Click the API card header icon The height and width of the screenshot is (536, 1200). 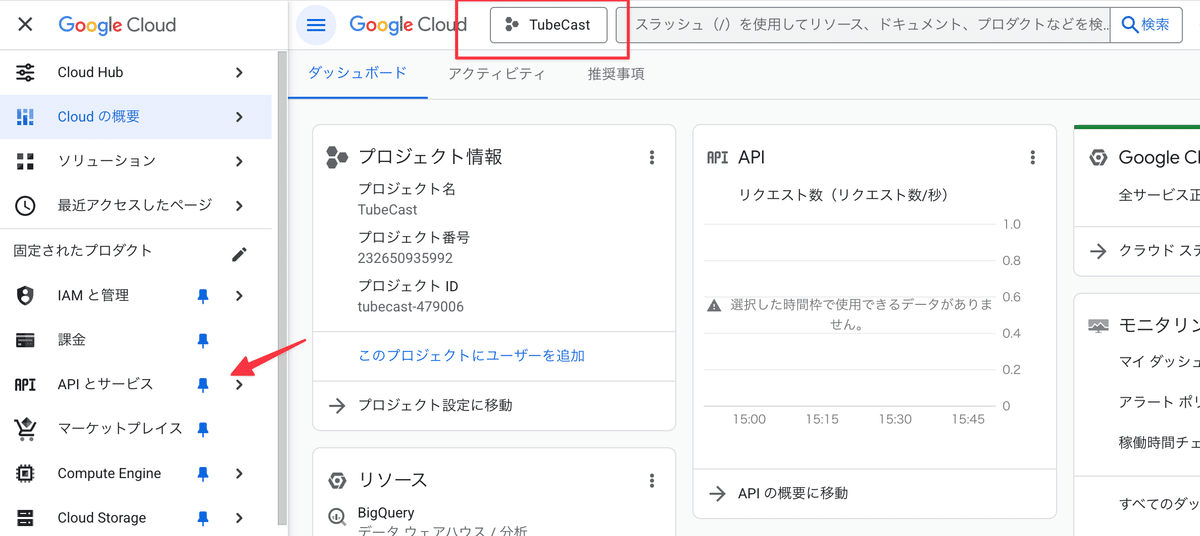pyautogui.click(x=717, y=157)
